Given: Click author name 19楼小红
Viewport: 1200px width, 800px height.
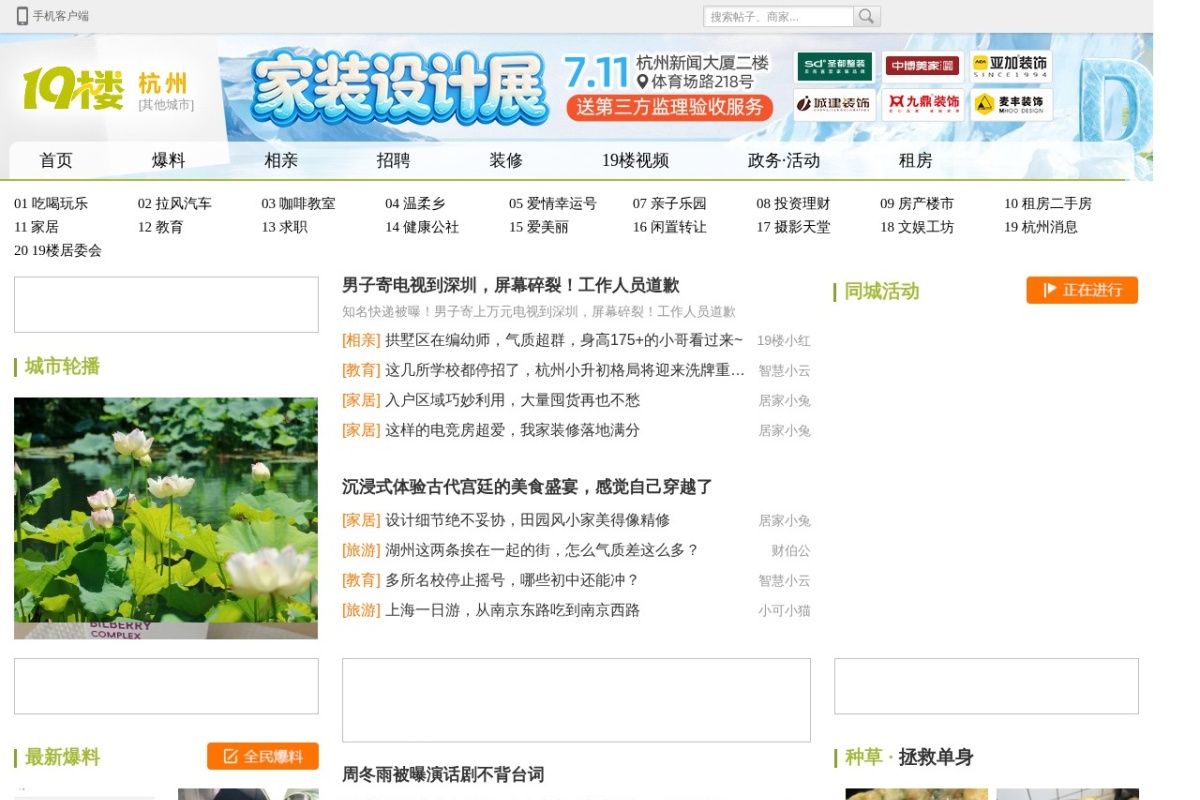Looking at the screenshot, I should click(x=784, y=341).
